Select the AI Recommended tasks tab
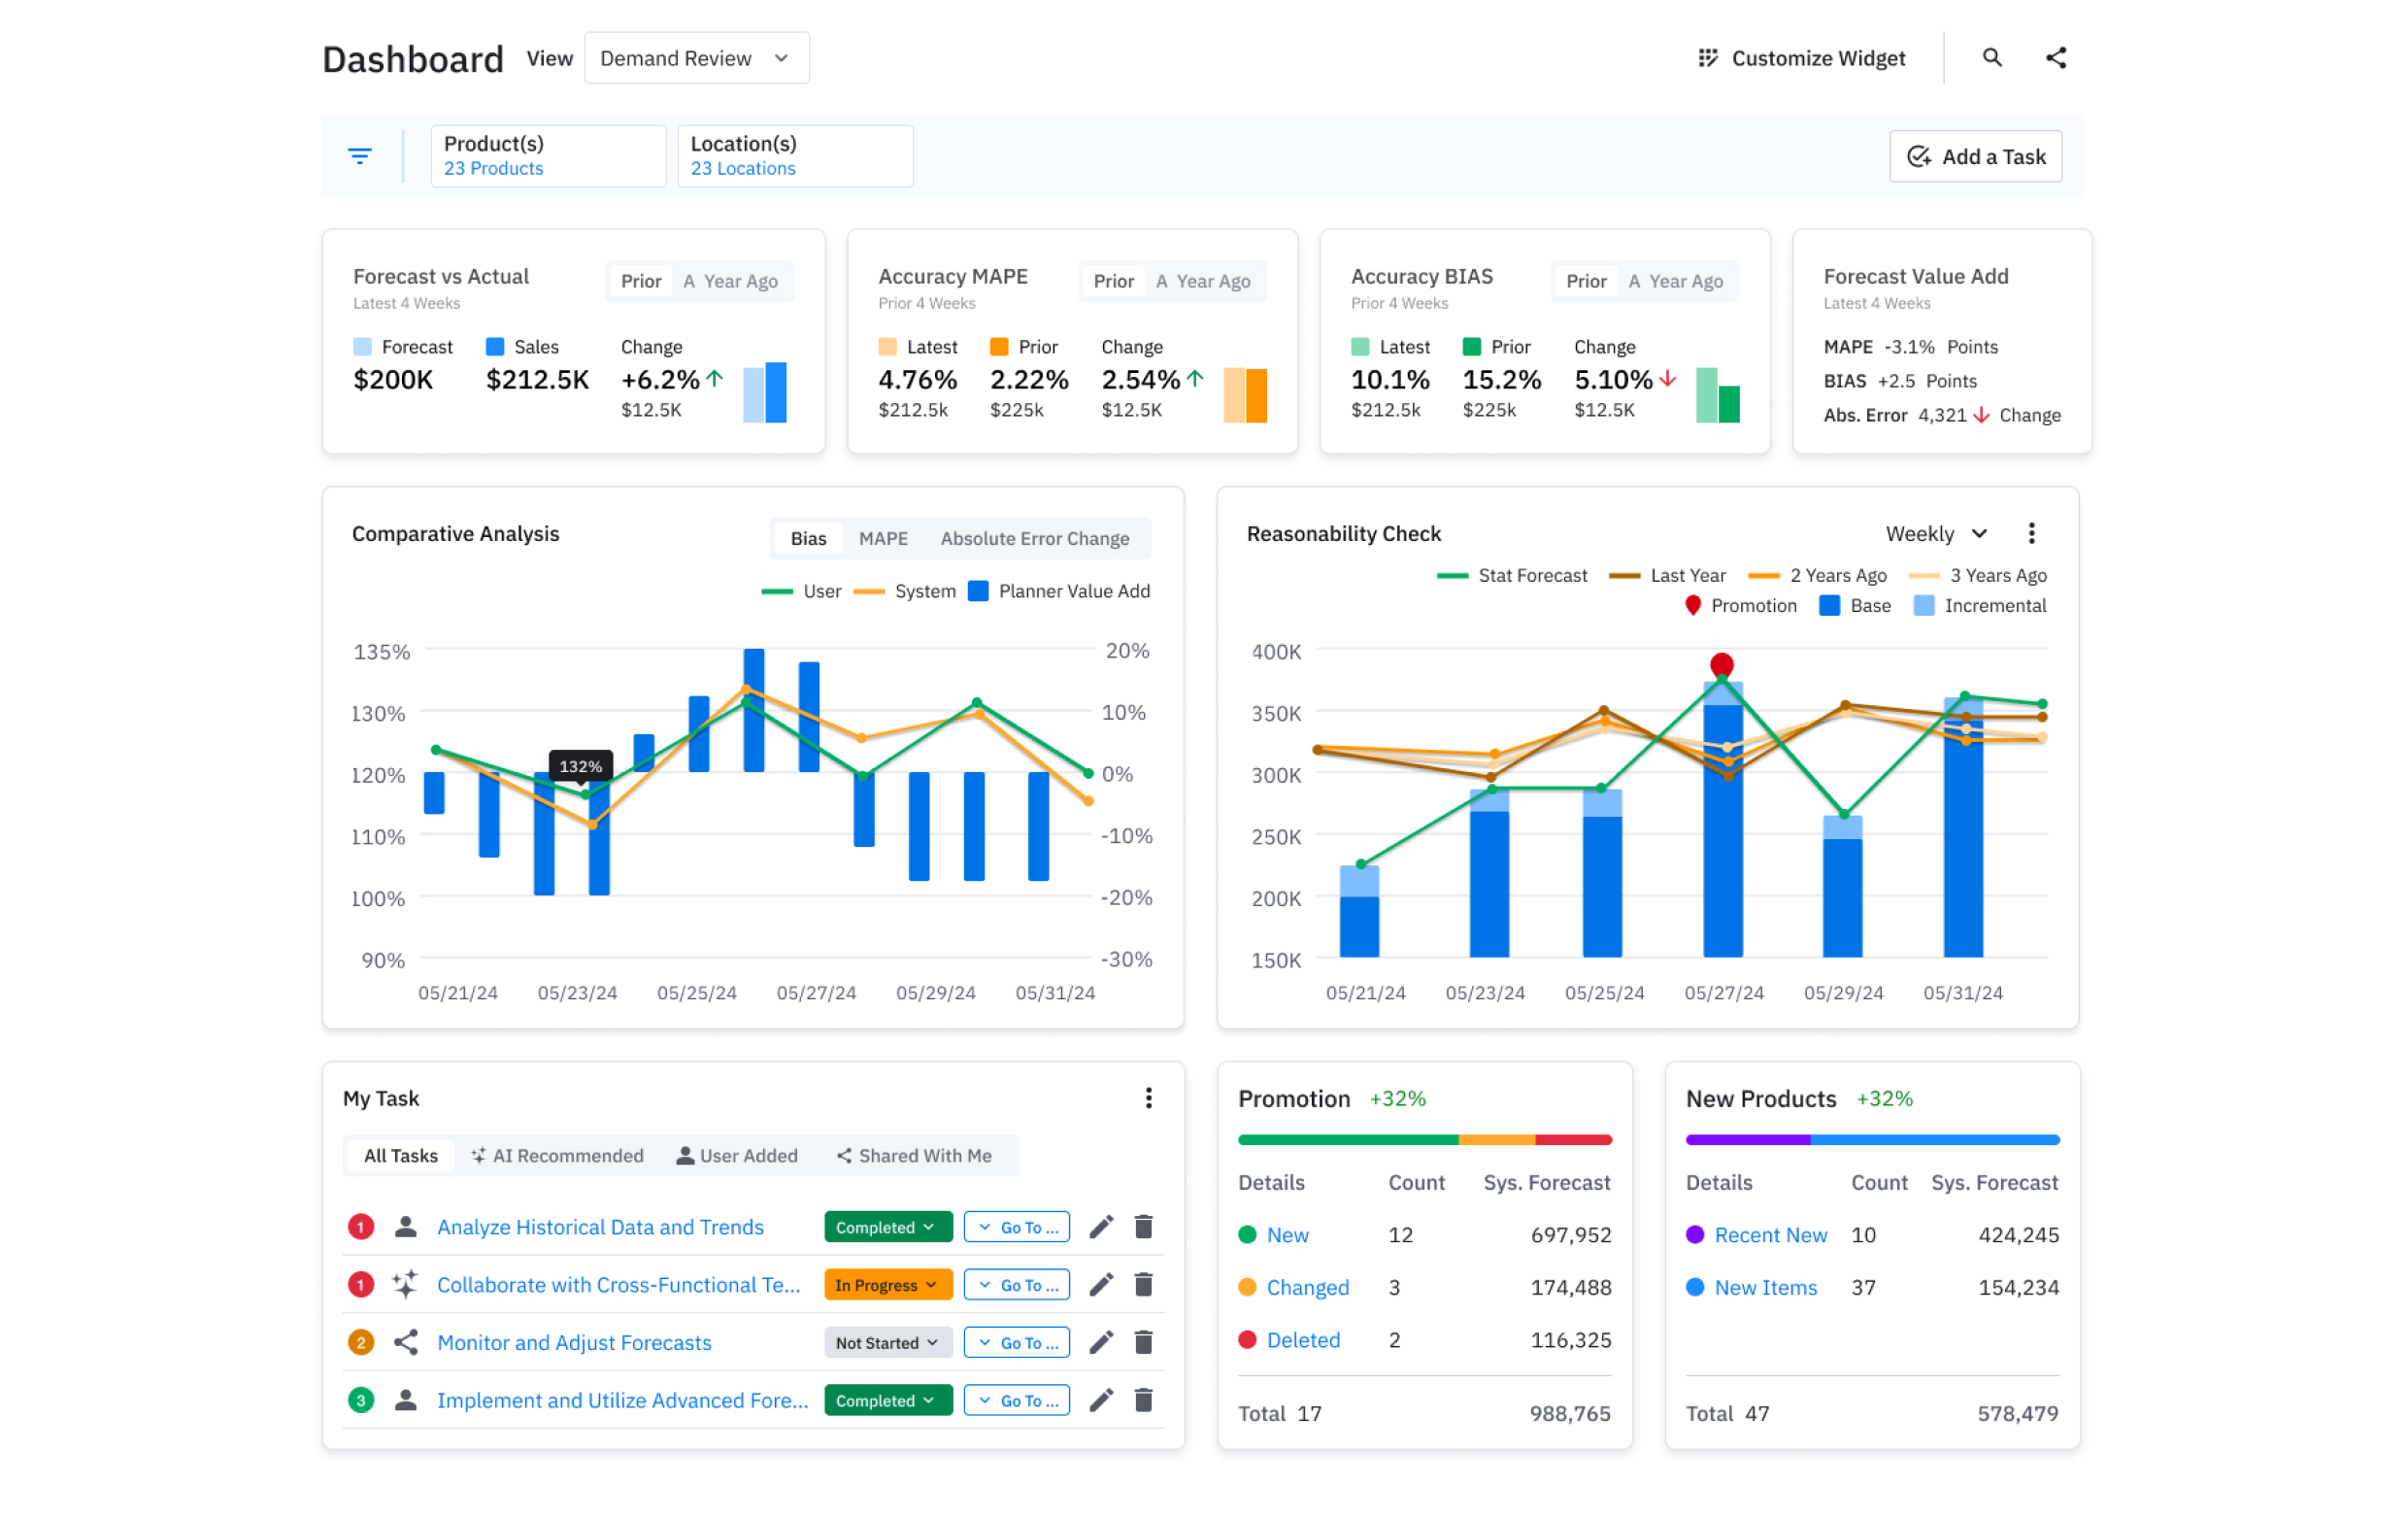This screenshot has height=1517, width=2408. pos(557,1155)
